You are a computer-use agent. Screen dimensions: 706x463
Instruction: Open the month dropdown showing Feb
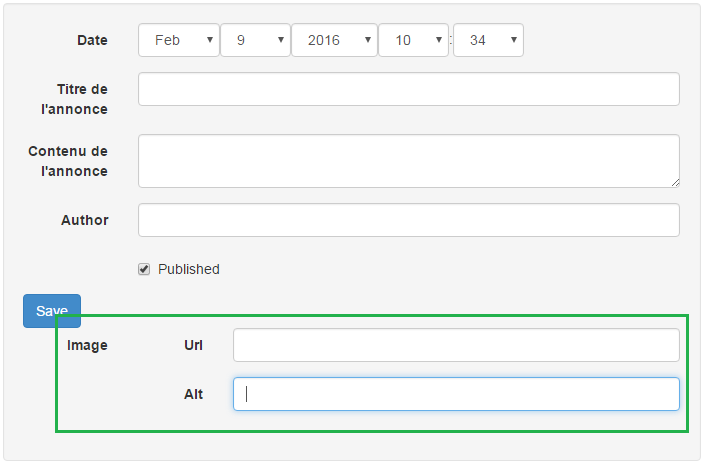(x=179, y=40)
